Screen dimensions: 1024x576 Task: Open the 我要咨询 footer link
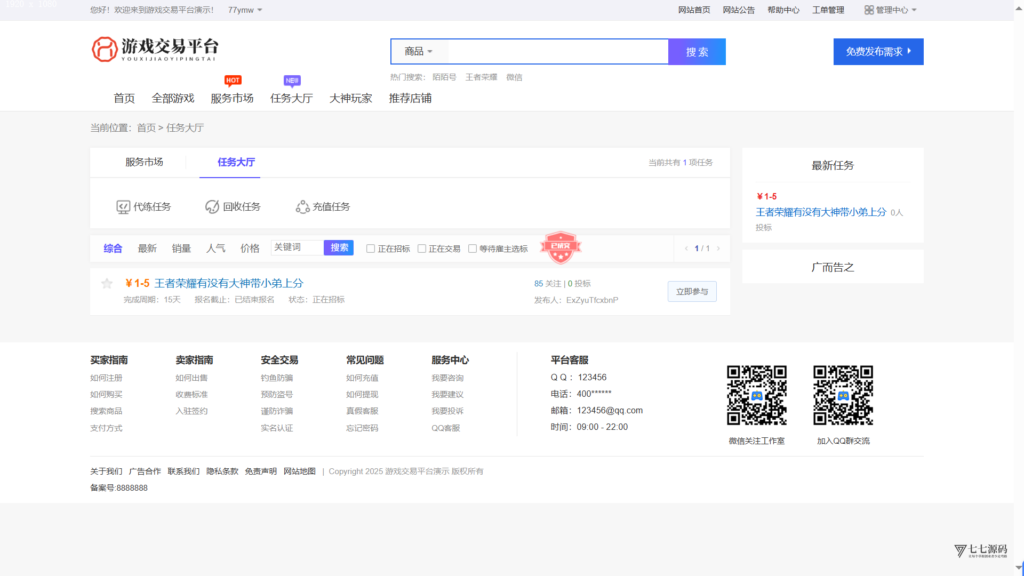point(447,377)
